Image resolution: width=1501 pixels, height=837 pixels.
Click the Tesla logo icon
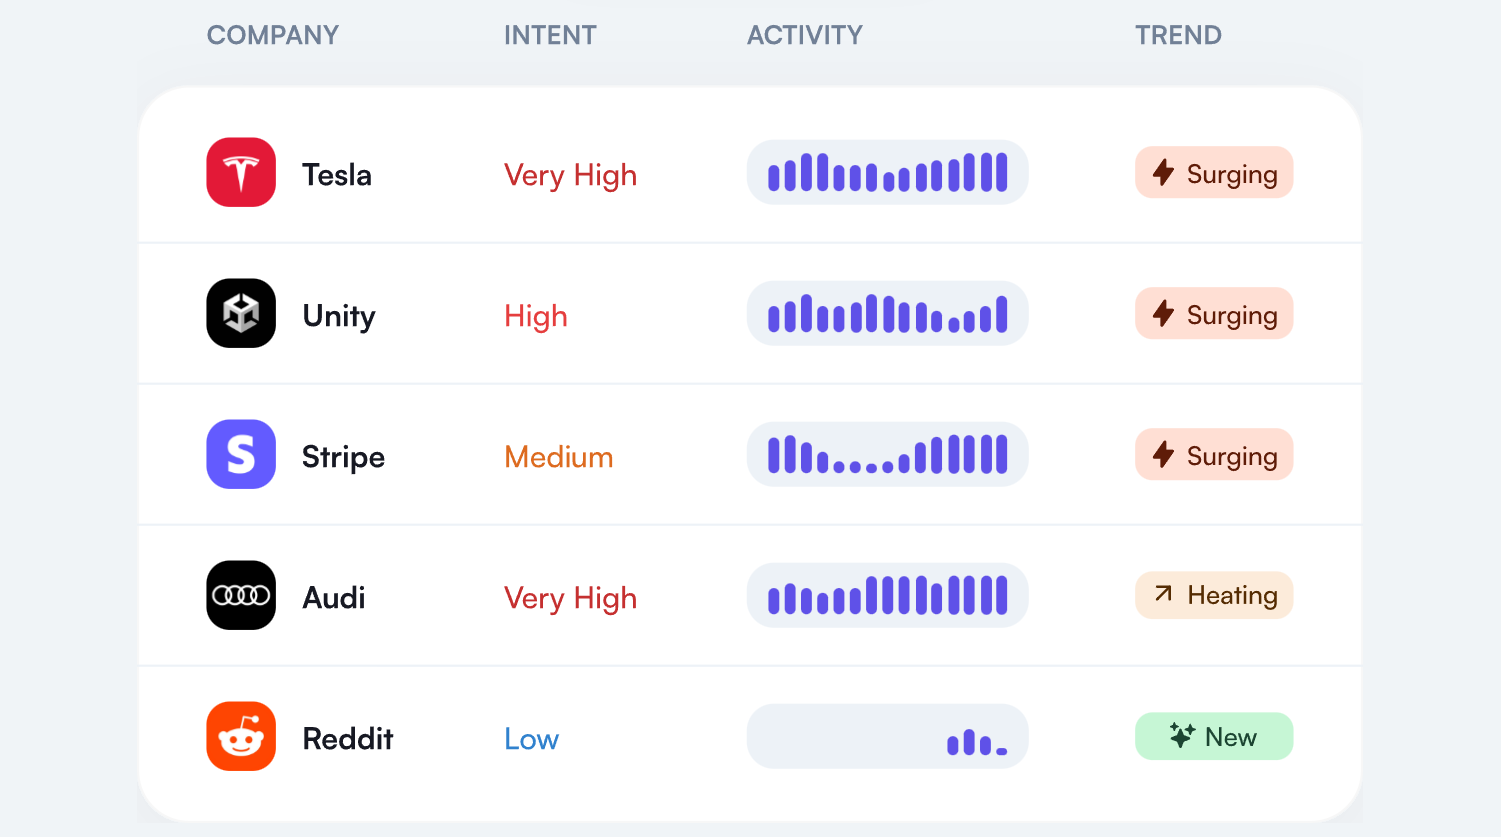click(241, 172)
